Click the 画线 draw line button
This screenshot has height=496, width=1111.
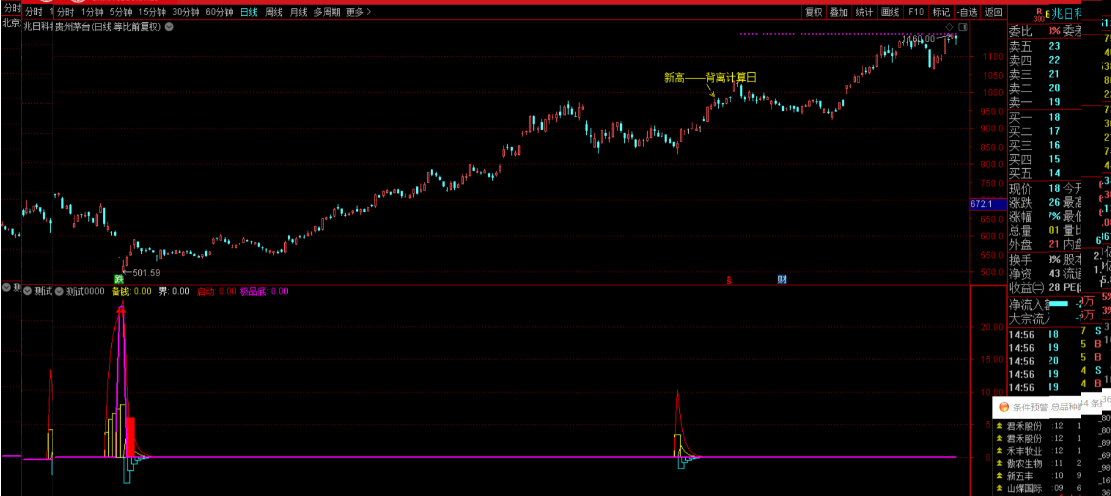pyautogui.click(x=889, y=12)
